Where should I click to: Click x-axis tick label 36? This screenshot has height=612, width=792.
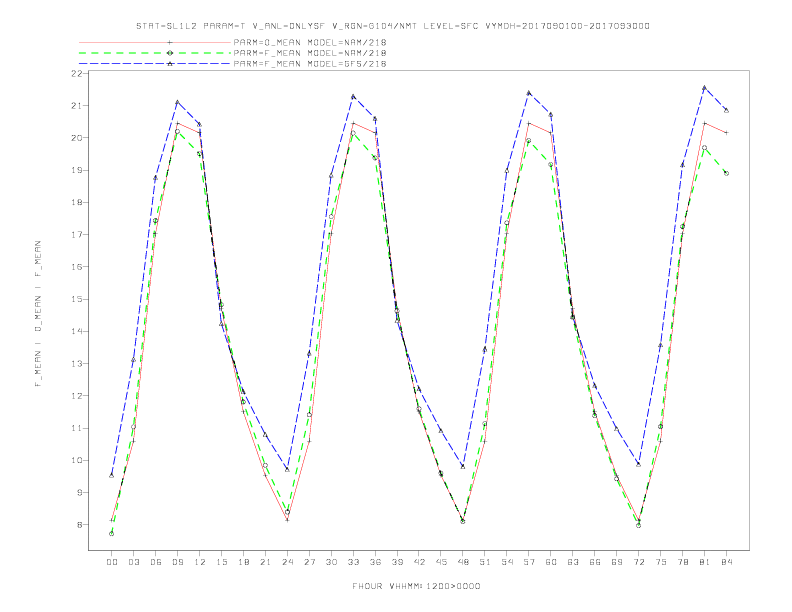click(375, 562)
